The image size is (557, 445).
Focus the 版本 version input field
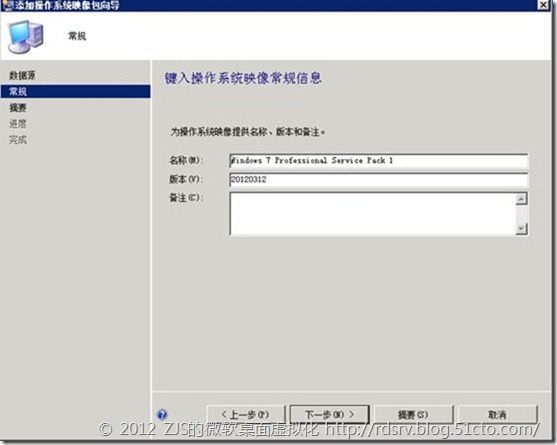[x=379, y=180]
